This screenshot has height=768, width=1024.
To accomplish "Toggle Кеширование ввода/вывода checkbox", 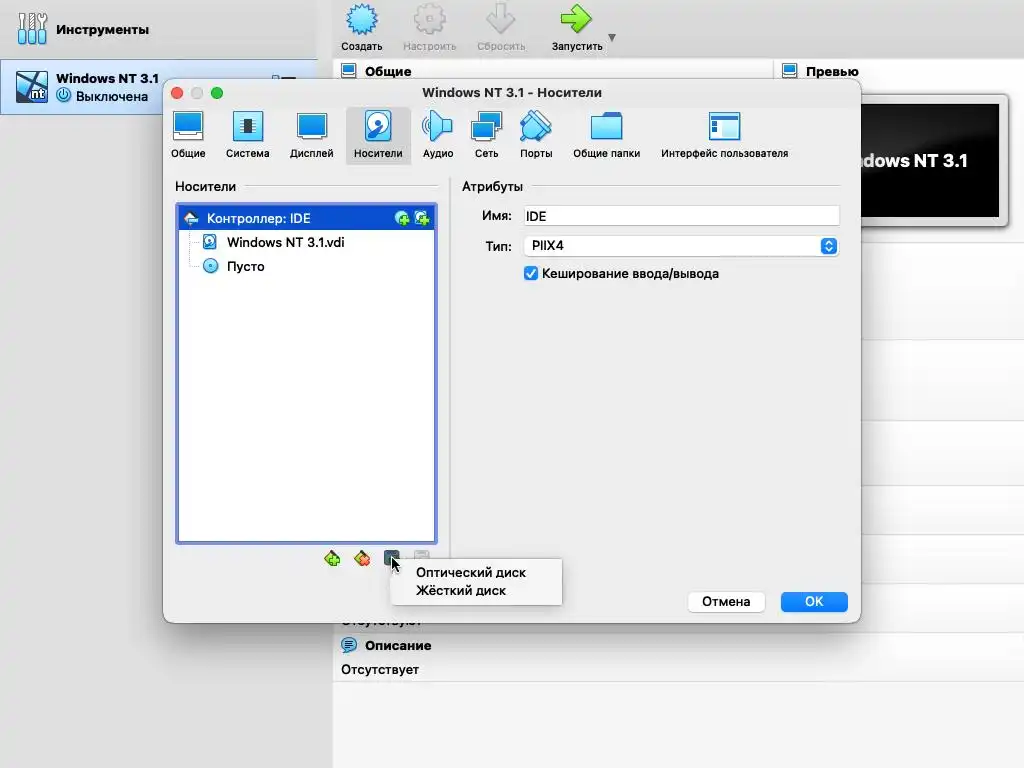I will [531, 274].
